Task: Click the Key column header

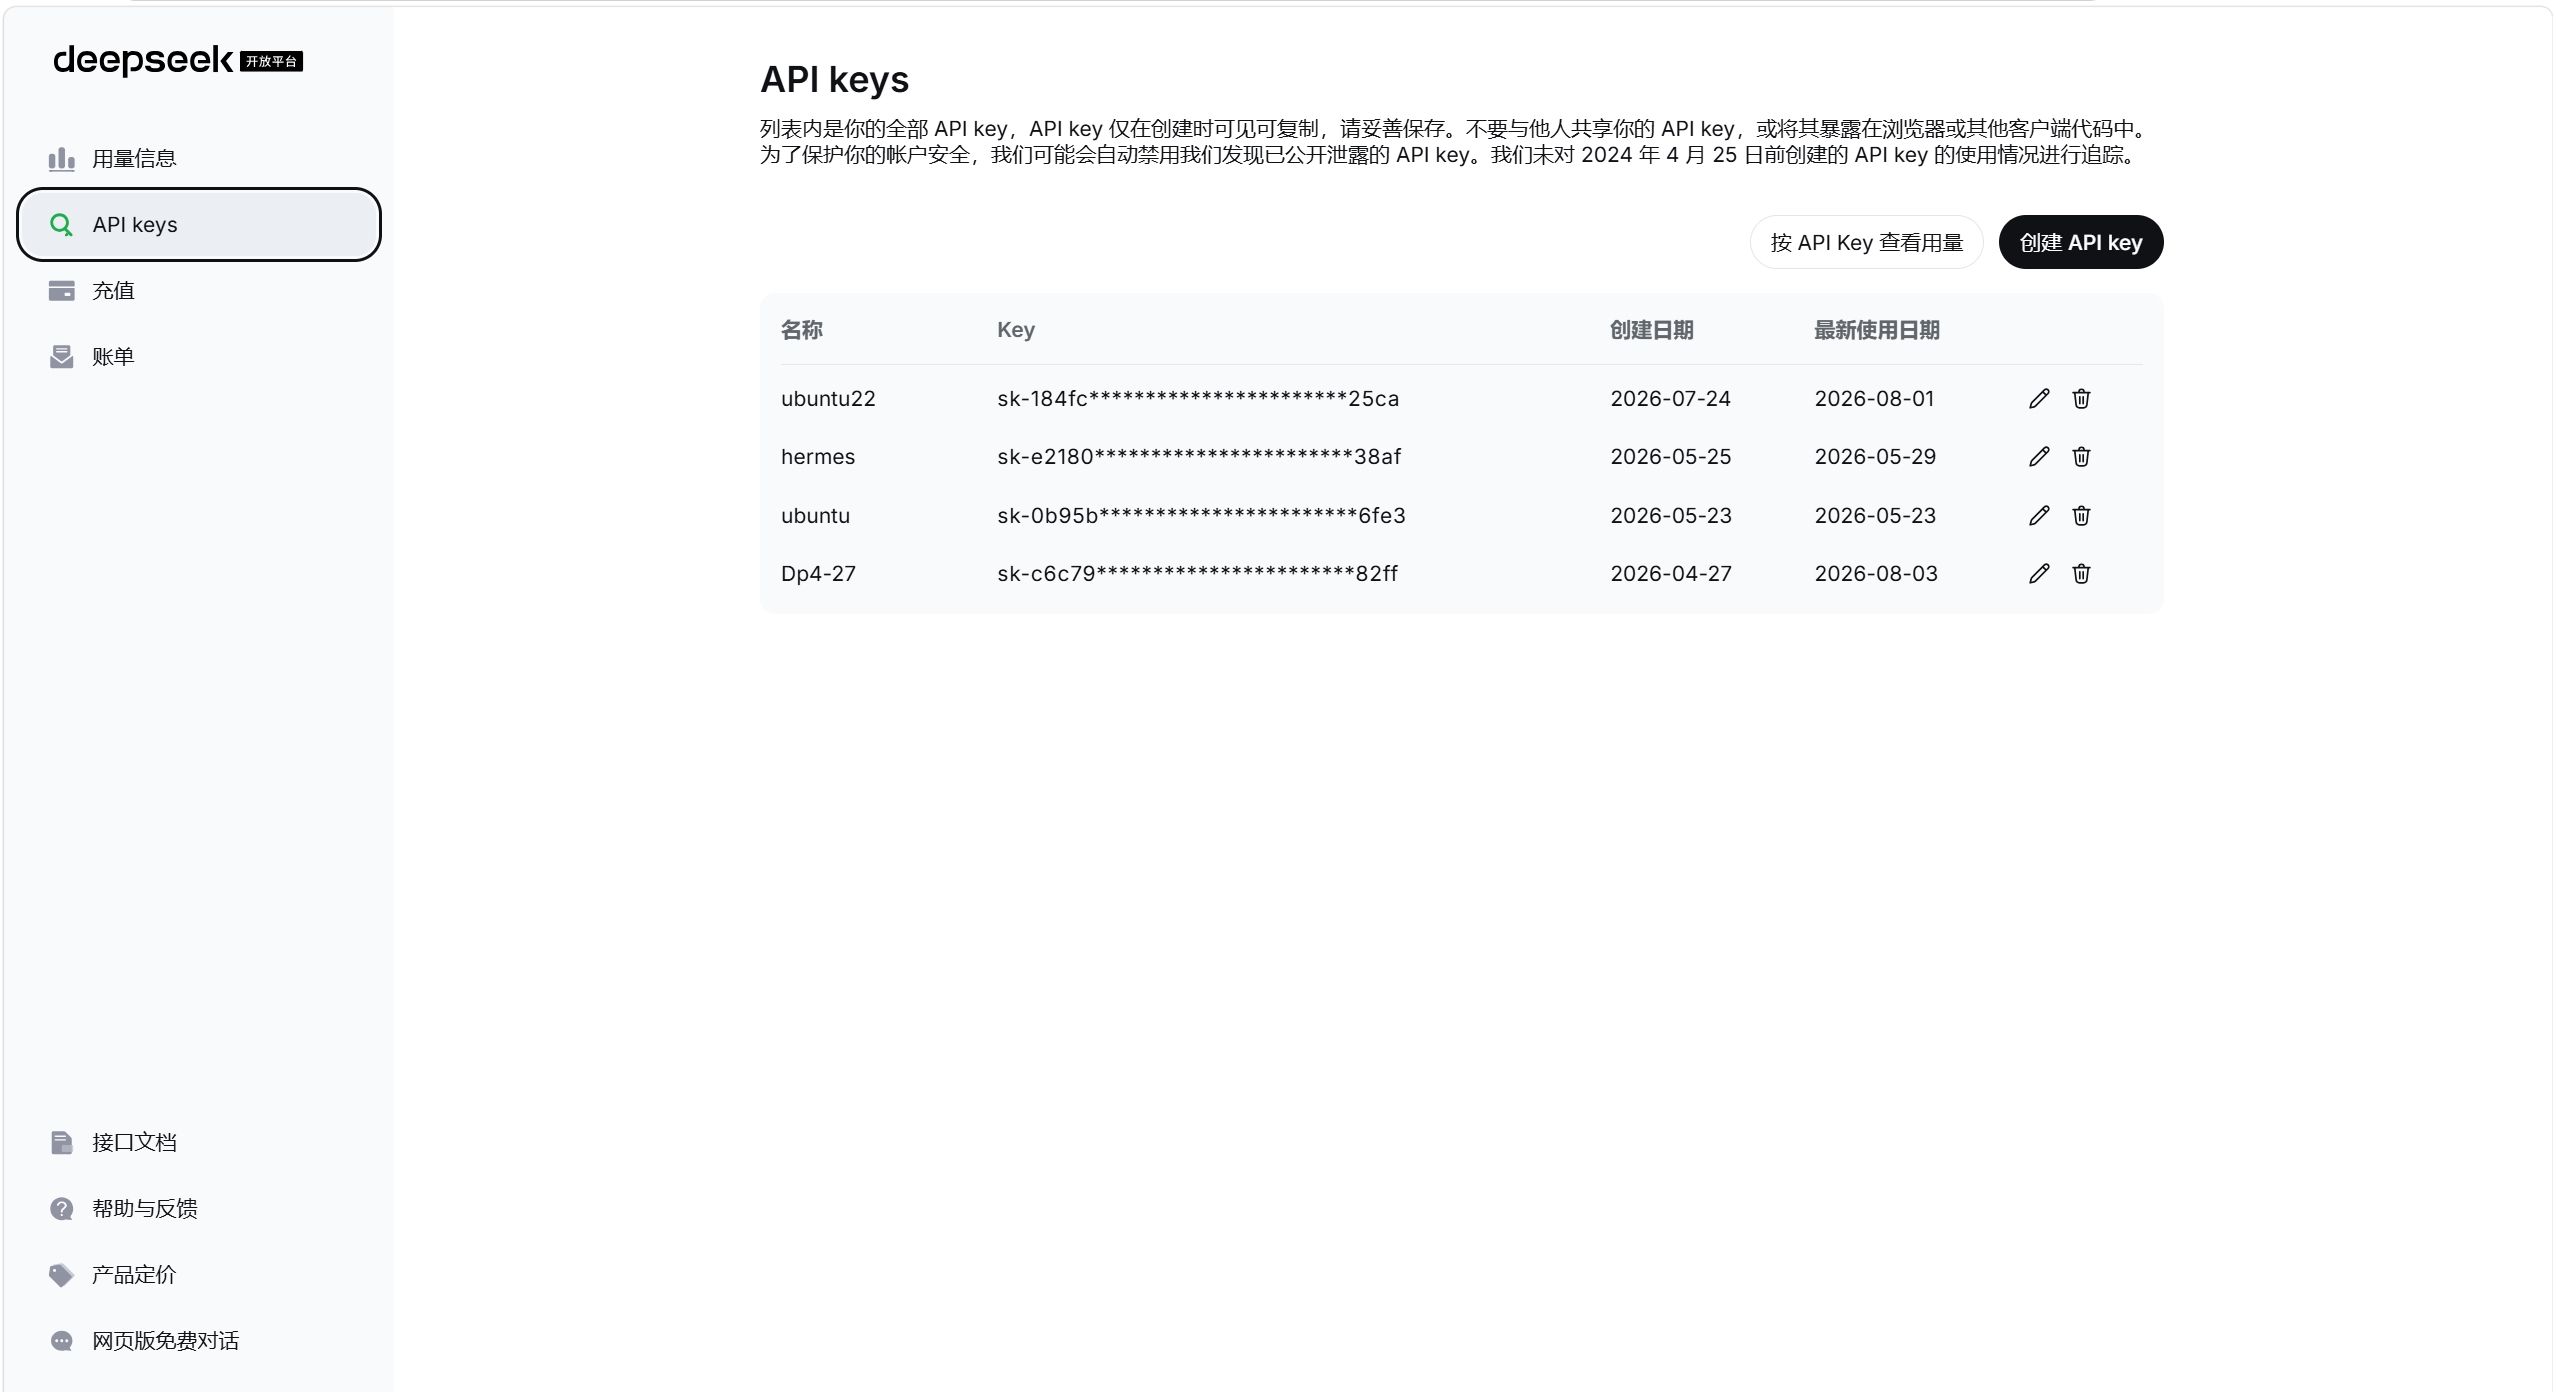Action: (x=1016, y=331)
